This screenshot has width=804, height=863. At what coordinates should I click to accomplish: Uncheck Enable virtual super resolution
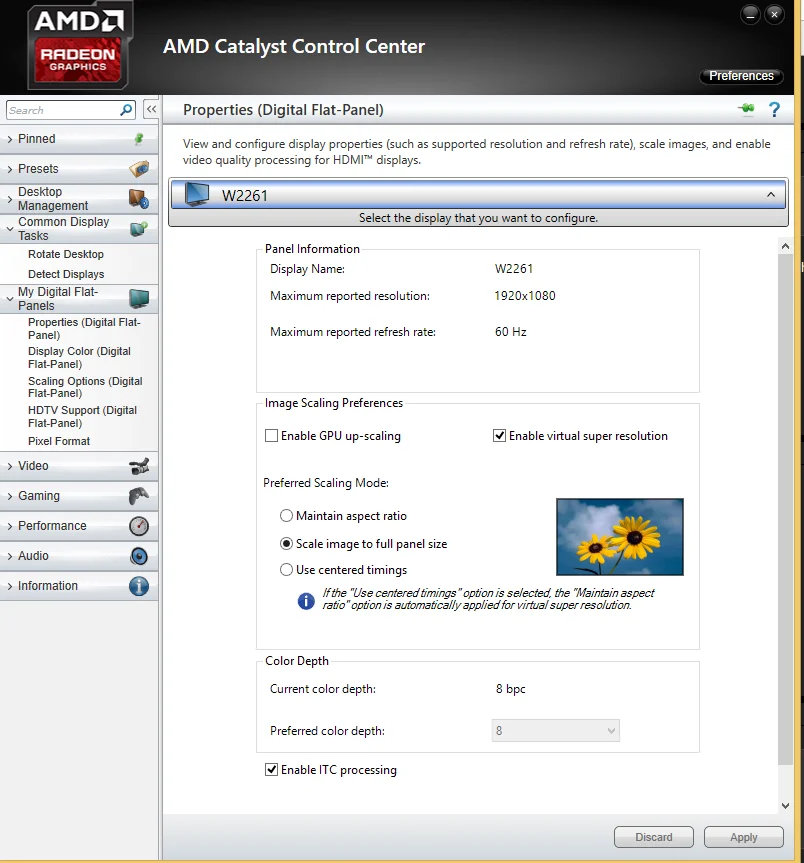[499, 436]
